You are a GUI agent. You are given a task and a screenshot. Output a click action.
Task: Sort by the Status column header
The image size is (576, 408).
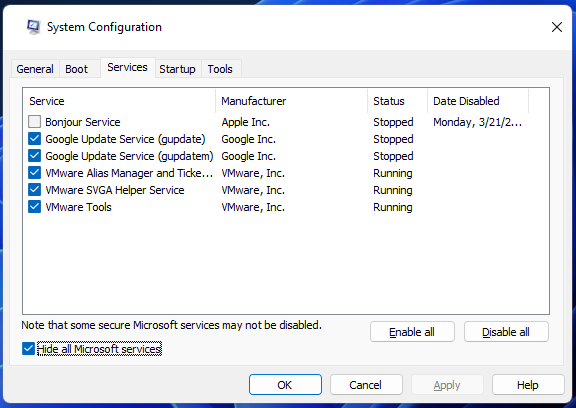397,101
